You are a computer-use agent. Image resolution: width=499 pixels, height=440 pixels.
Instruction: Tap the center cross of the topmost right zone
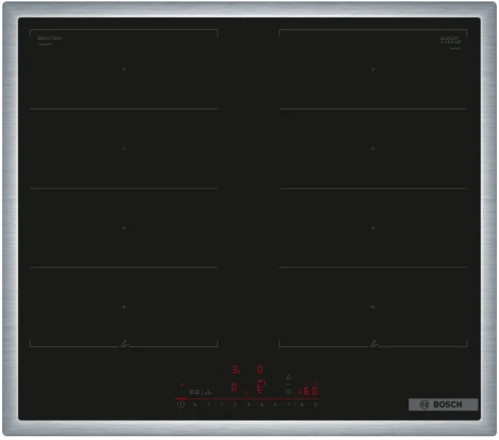373,69
